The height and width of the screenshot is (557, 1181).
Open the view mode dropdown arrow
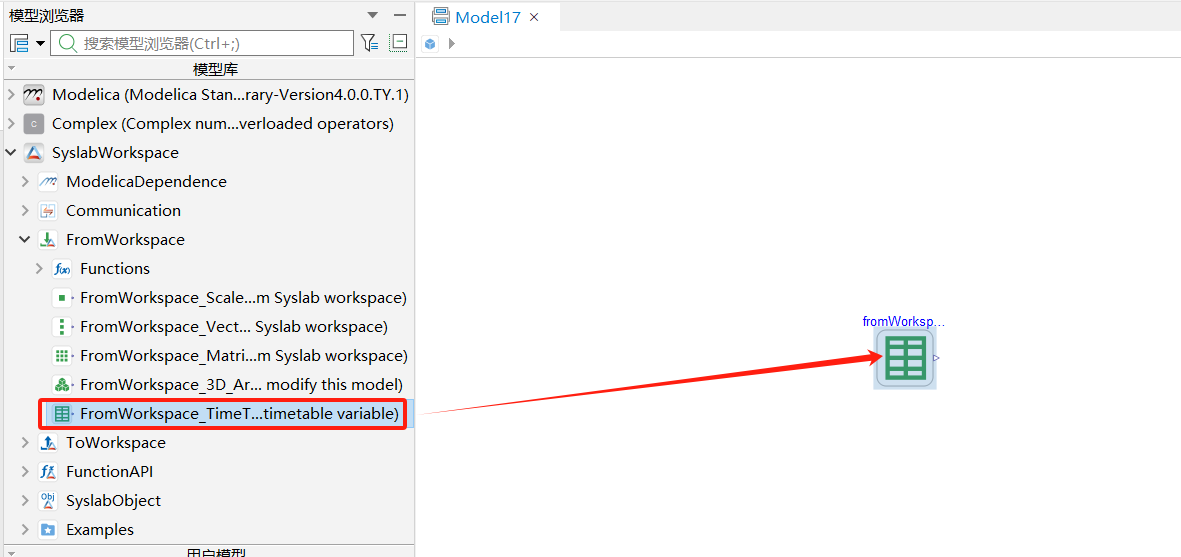tap(40, 44)
